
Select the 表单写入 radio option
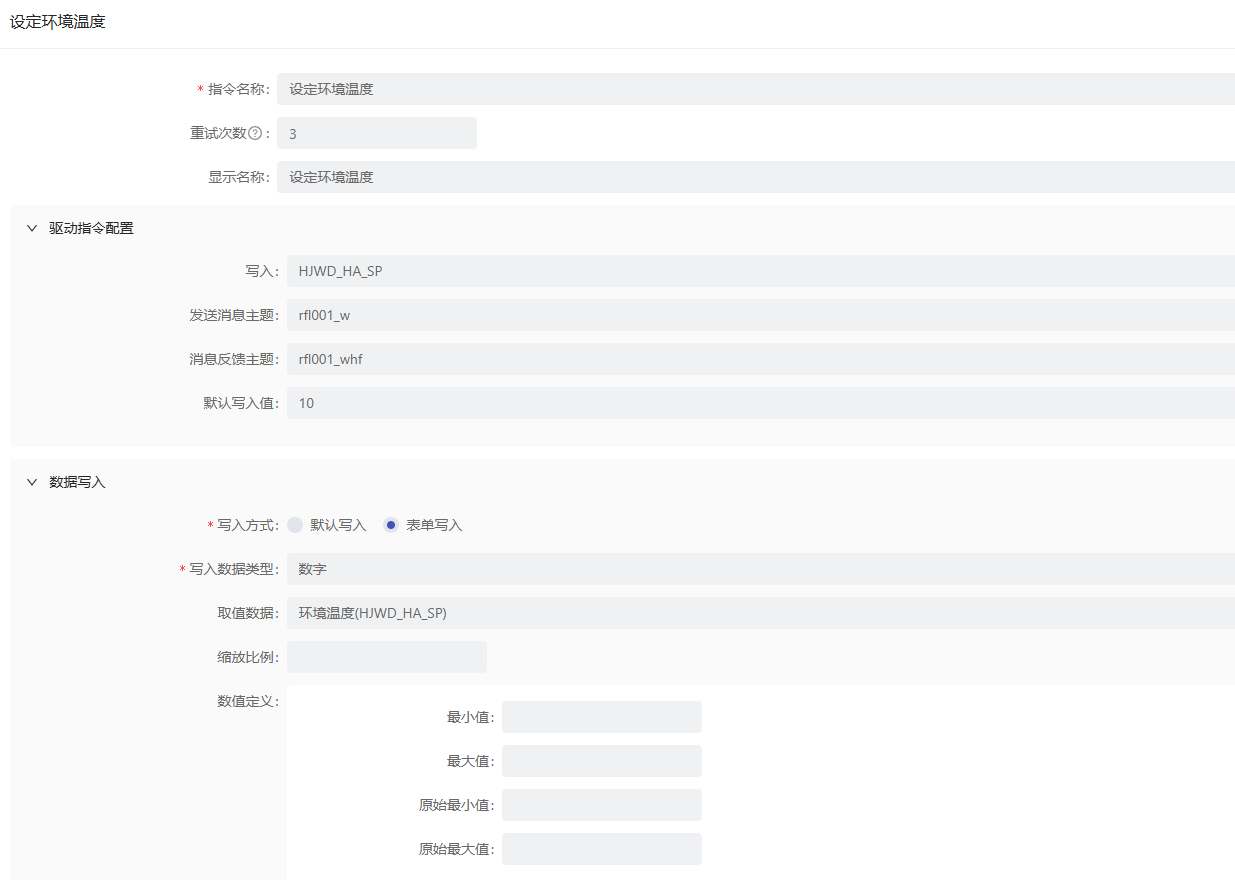[x=391, y=525]
